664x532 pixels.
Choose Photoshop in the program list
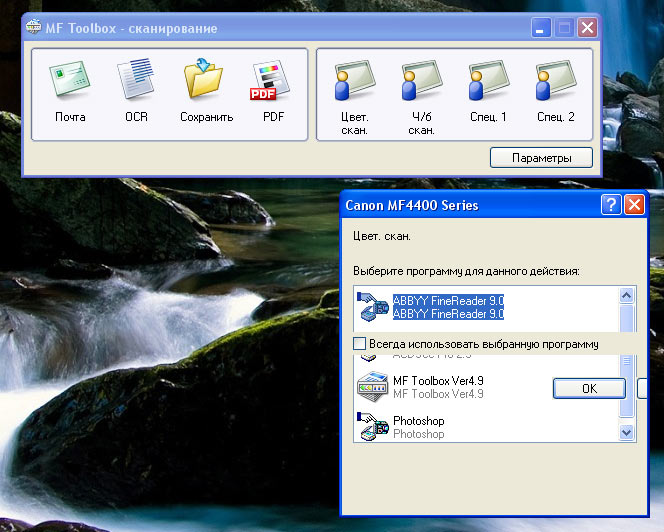click(418, 427)
